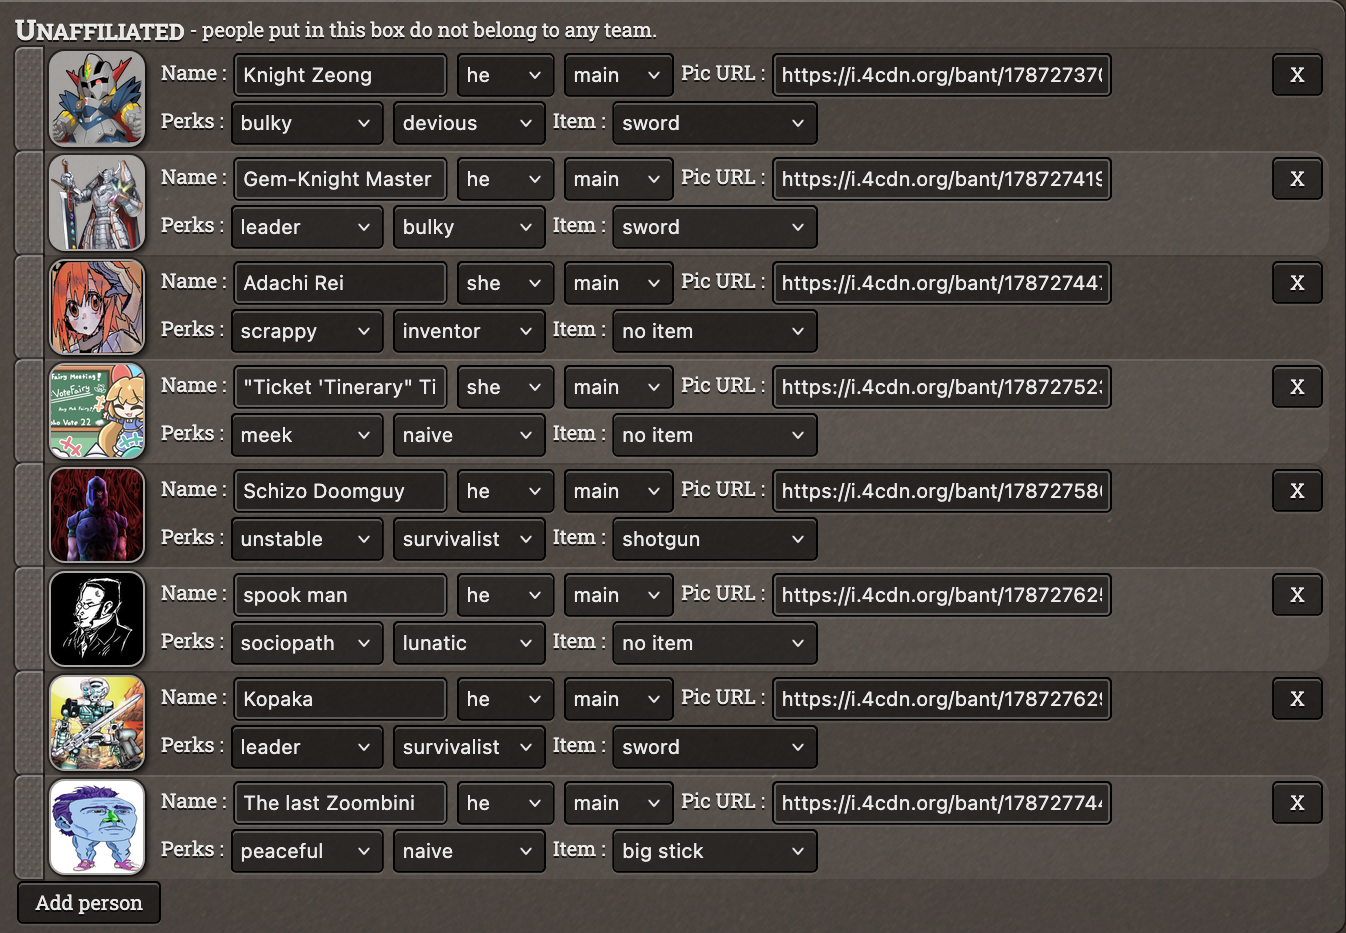This screenshot has width=1346, height=933.
Task: Click Knight Zeong's avatar picture
Action: 97,99
